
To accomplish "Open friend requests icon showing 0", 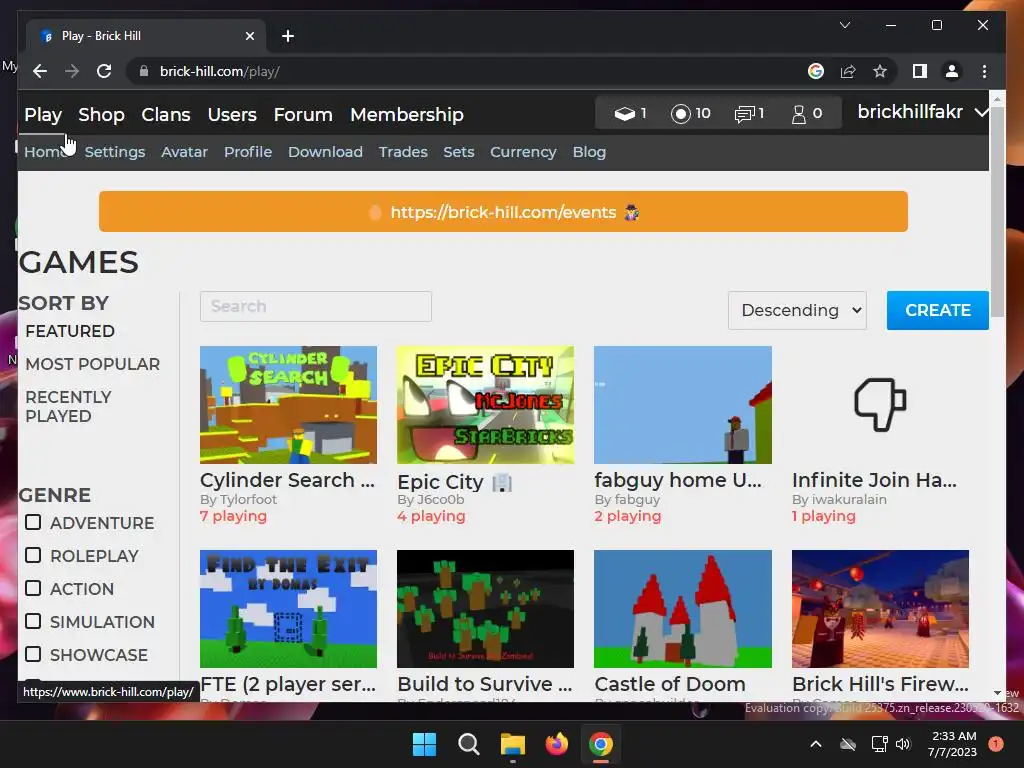I will click(x=799, y=114).
